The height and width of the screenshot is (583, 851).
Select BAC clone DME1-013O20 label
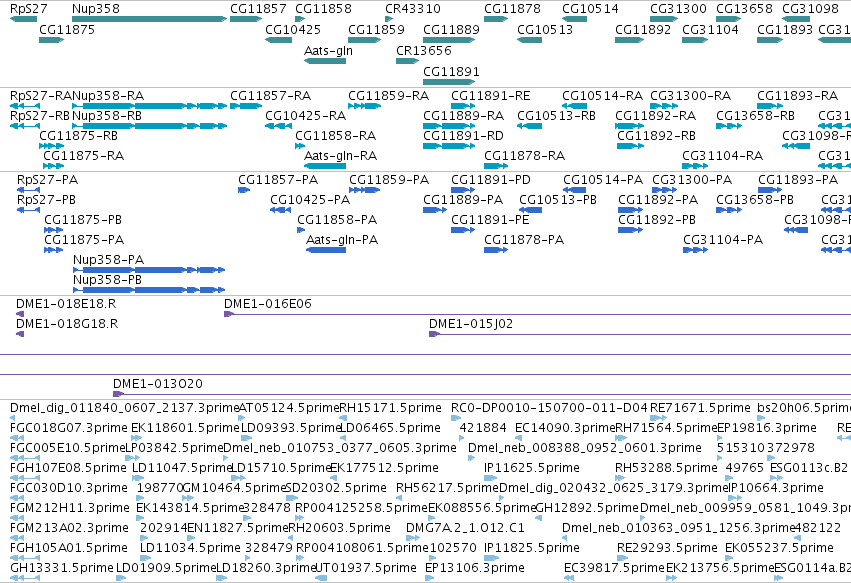[x=158, y=384]
